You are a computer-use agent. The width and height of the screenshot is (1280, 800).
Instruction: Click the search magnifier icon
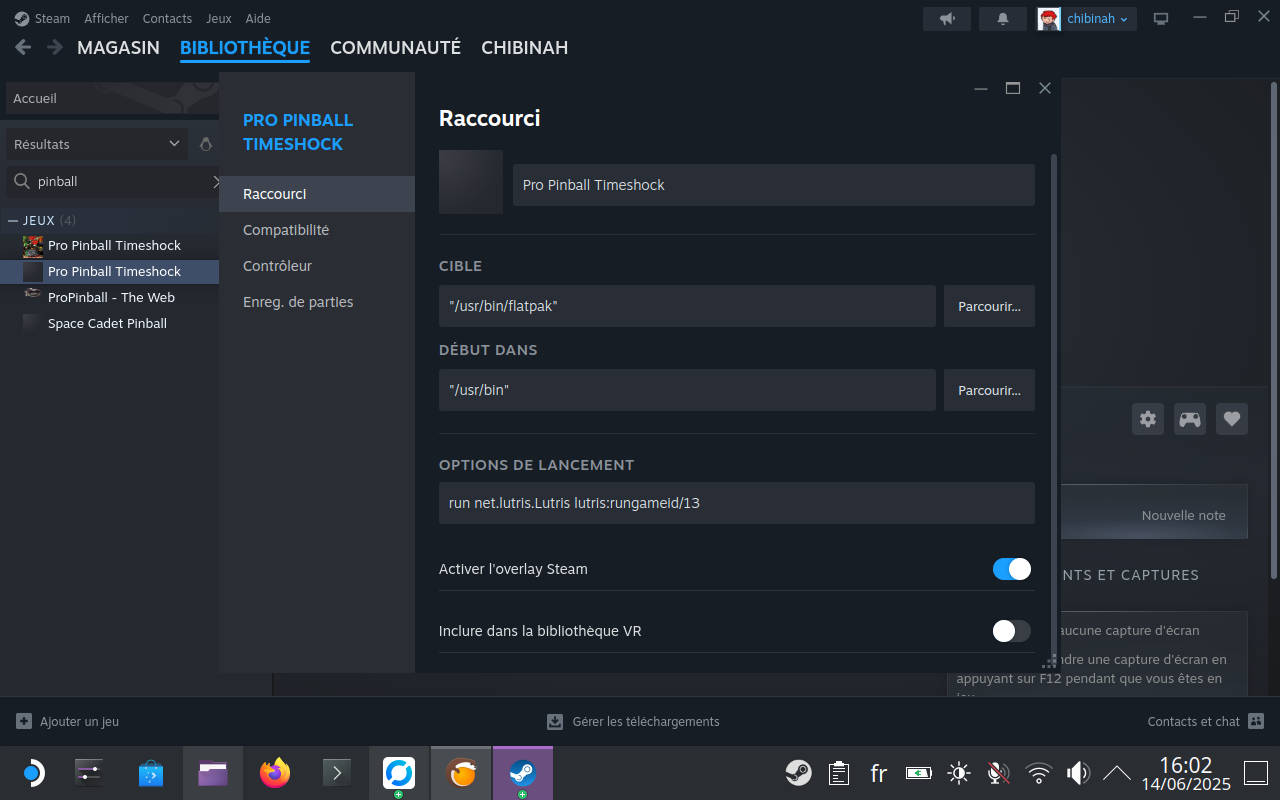point(21,181)
